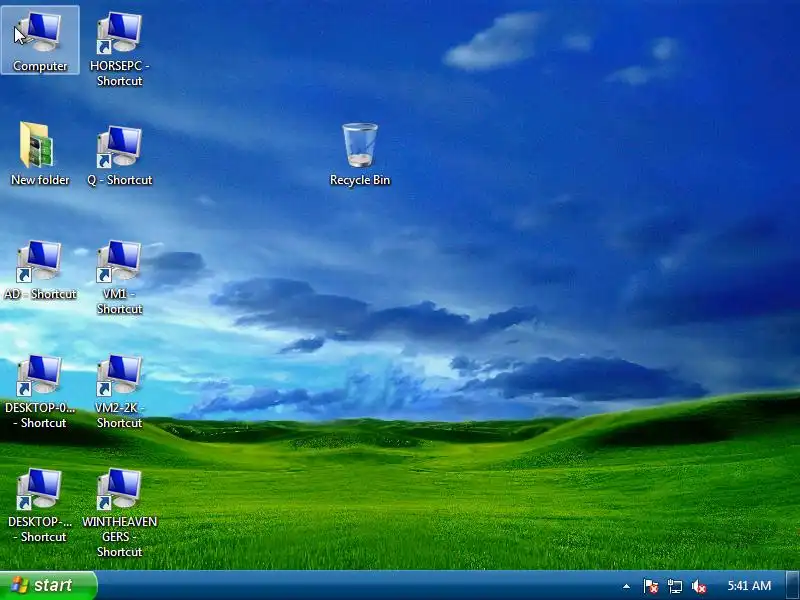The image size is (800, 600).
Task: Open the Action Center flag icon
Action: click(x=650, y=586)
